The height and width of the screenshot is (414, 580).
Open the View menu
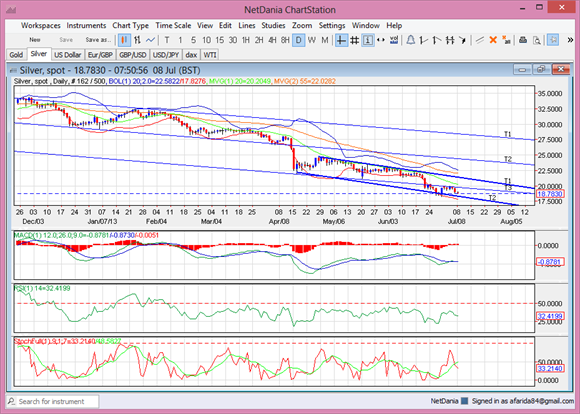pyautogui.click(x=205, y=26)
